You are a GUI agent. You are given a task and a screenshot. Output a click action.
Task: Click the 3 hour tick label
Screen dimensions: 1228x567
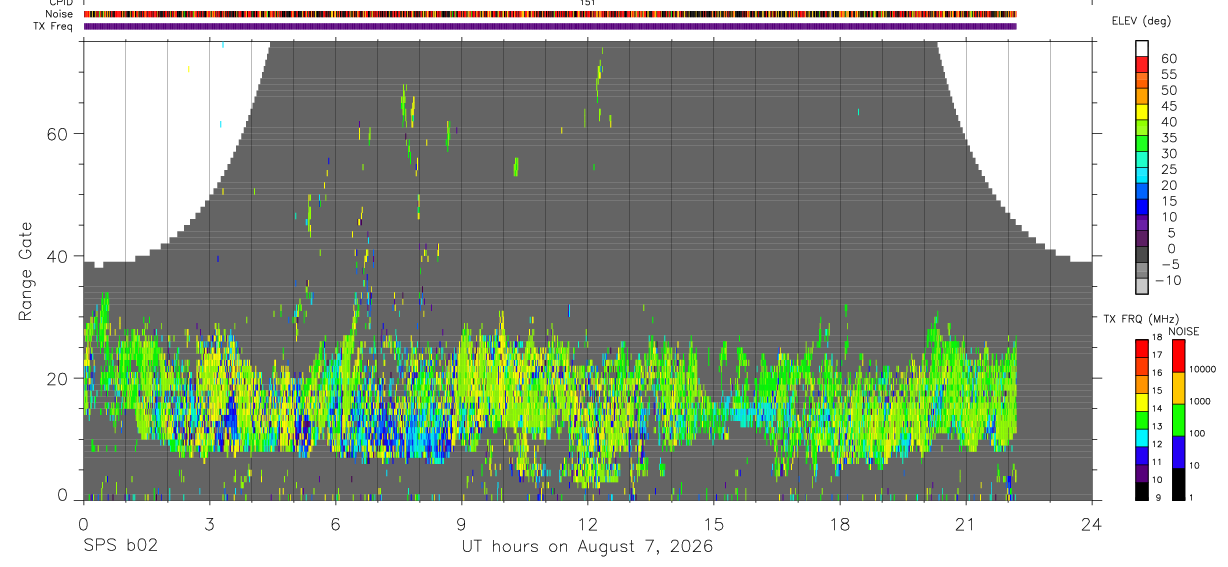point(209,524)
